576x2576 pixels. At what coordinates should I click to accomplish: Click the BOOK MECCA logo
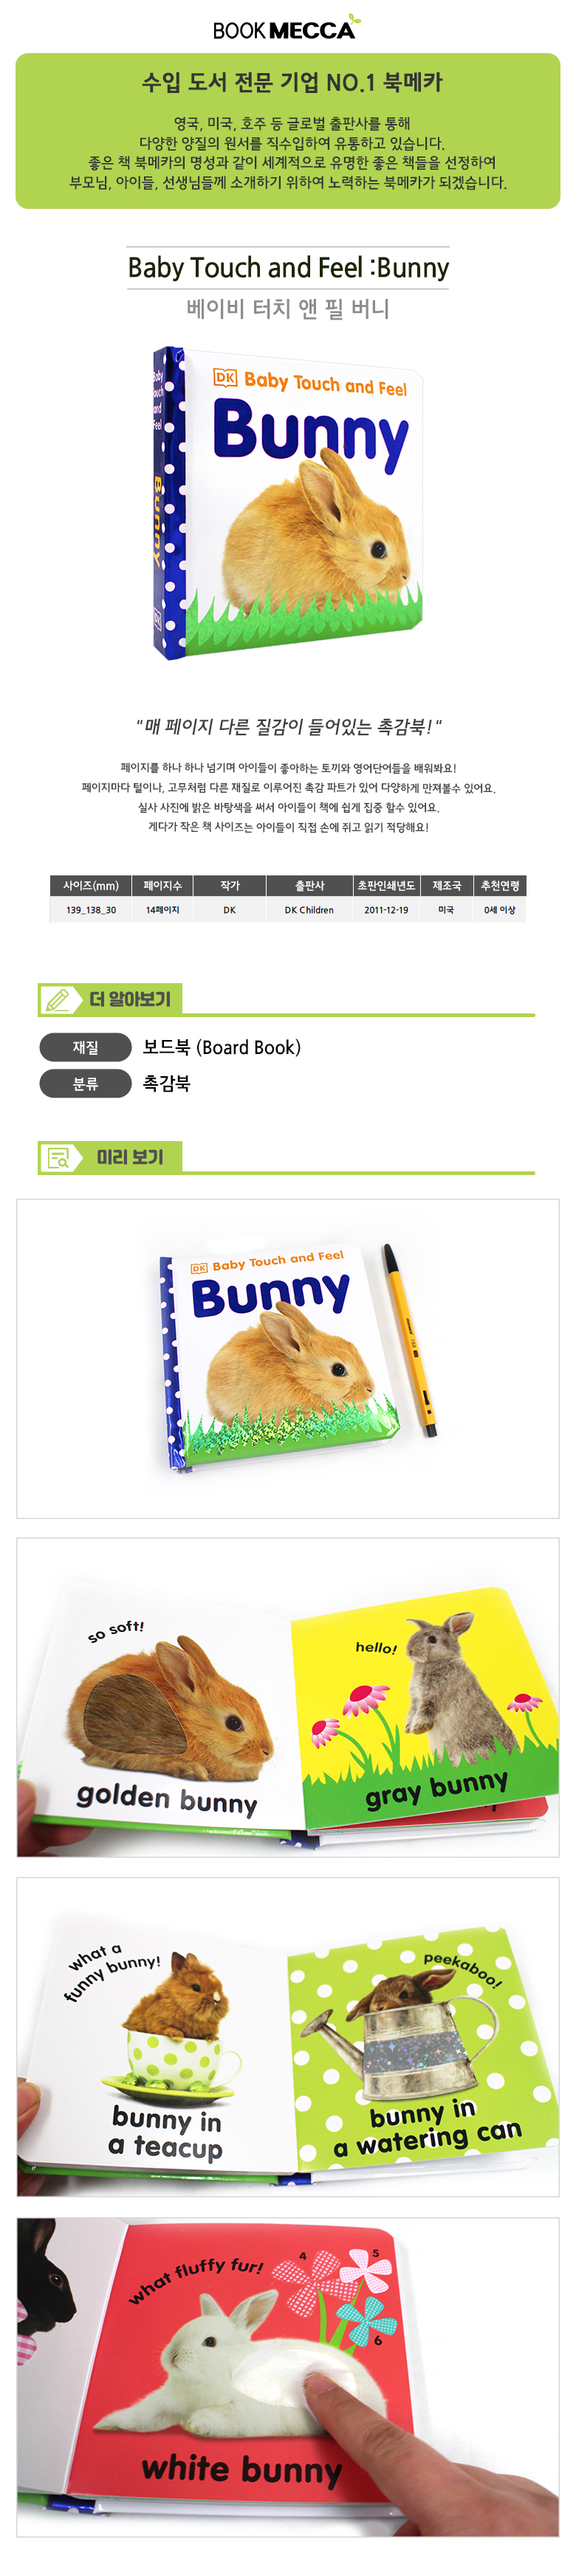[x=286, y=27]
